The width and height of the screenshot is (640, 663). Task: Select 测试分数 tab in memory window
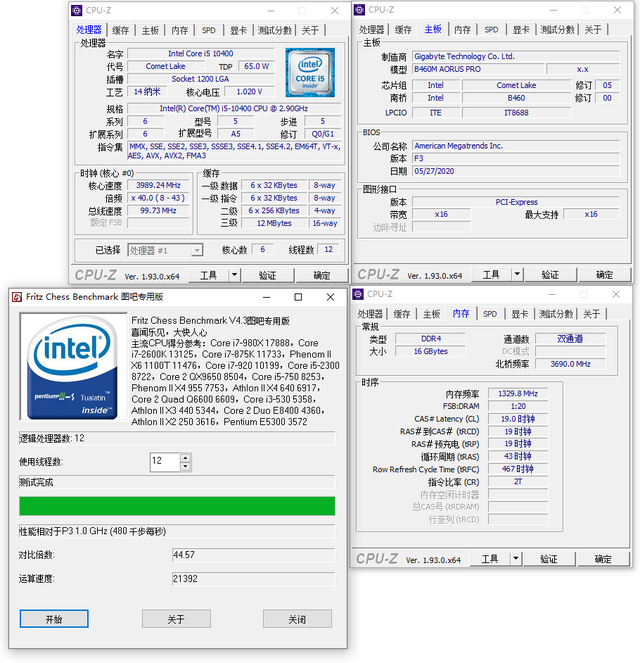(x=556, y=314)
